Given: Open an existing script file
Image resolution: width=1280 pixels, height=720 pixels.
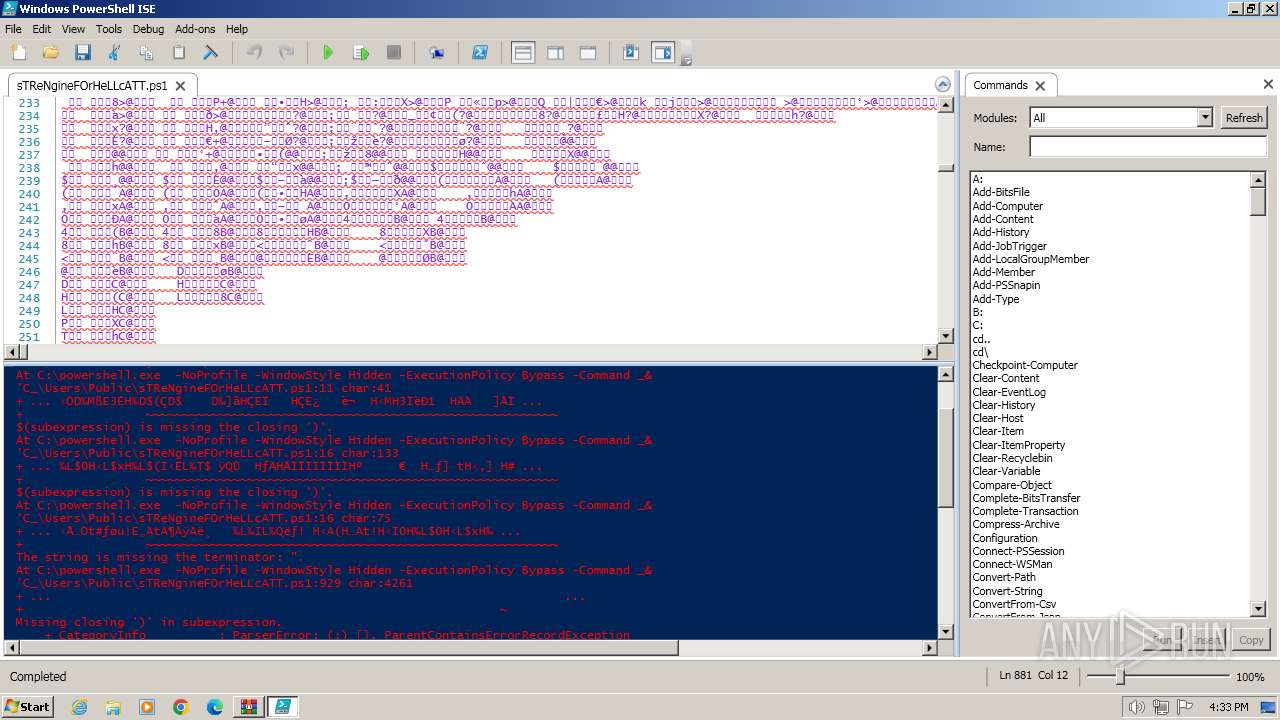Looking at the screenshot, I should tap(50, 52).
